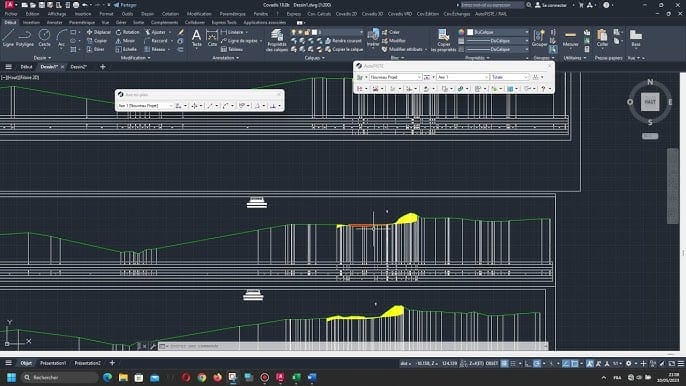Open the Linéaire dimension dropdown
Image resolution: width=686 pixels, height=386 pixels.
point(247,32)
